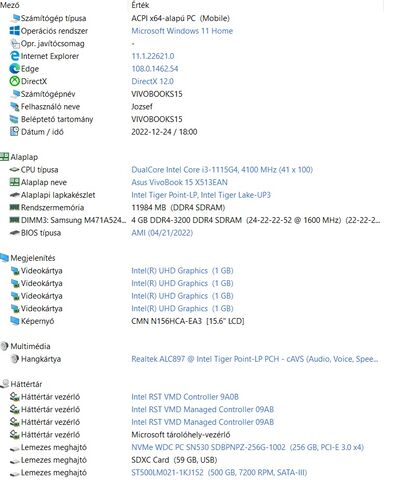Select the Mező column header
The image size is (398, 480).
(x=10, y=5)
